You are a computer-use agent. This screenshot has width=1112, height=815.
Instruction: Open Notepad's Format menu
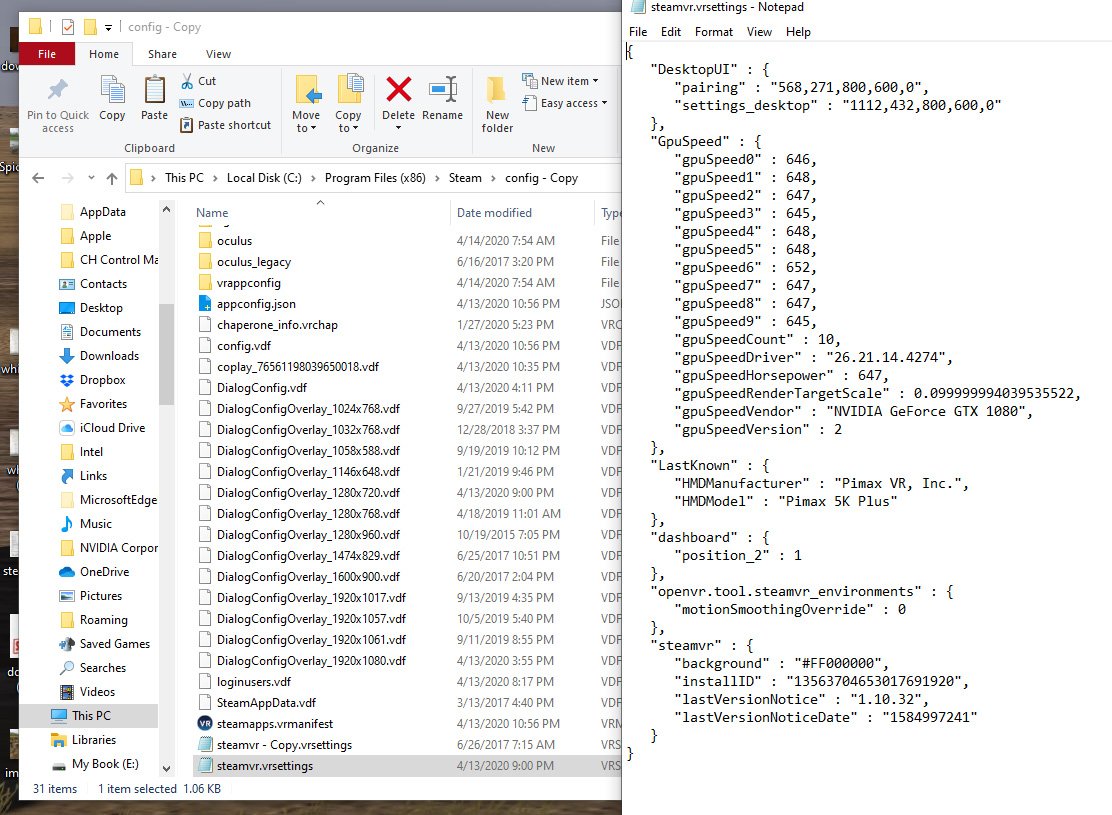[x=713, y=32]
